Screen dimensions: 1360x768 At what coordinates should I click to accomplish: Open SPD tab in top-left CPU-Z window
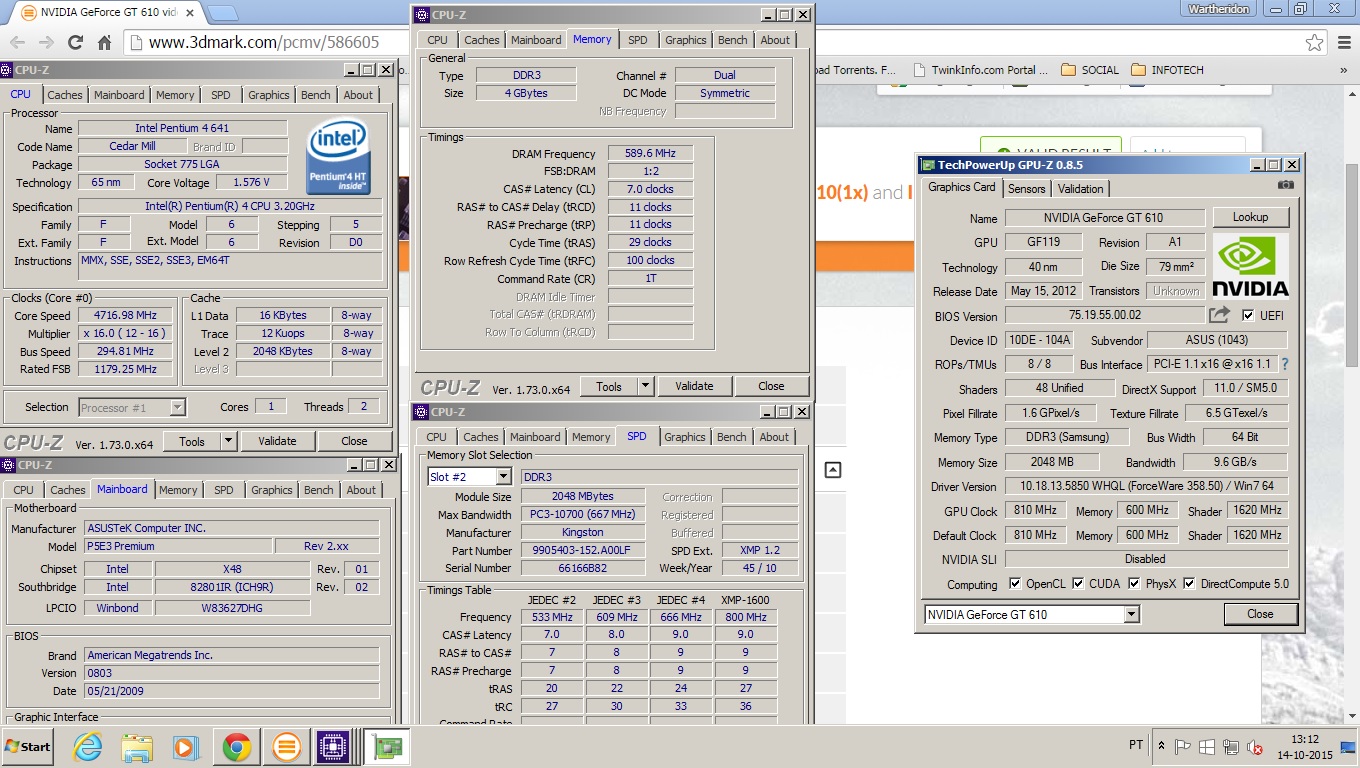click(221, 95)
